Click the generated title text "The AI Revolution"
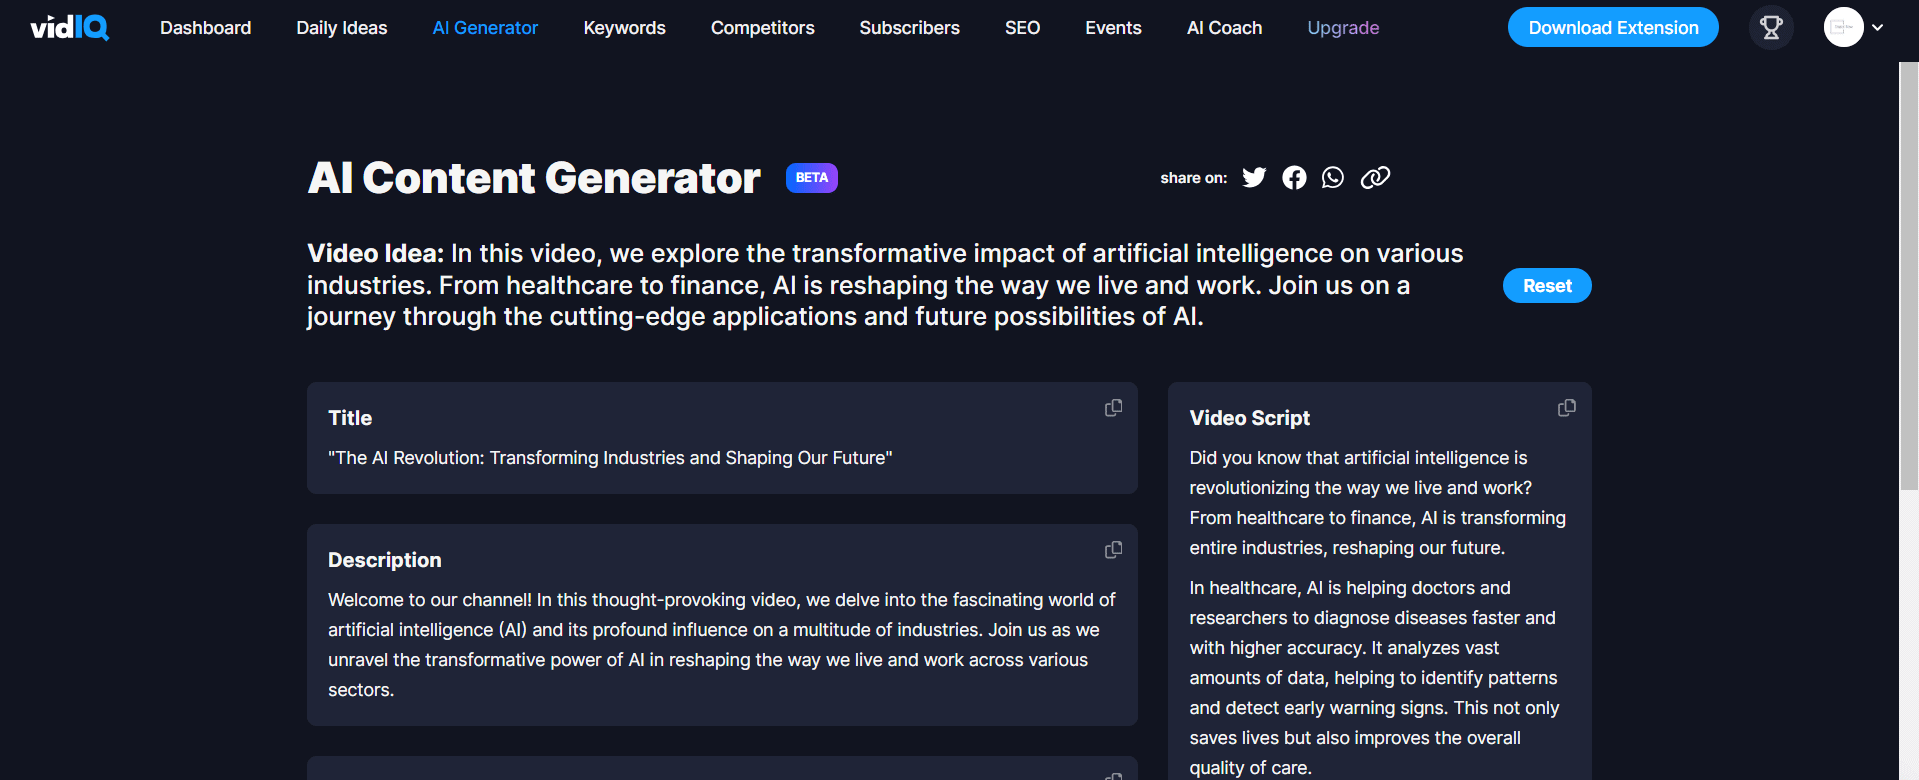The image size is (1919, 780). (x=610, y=458)
